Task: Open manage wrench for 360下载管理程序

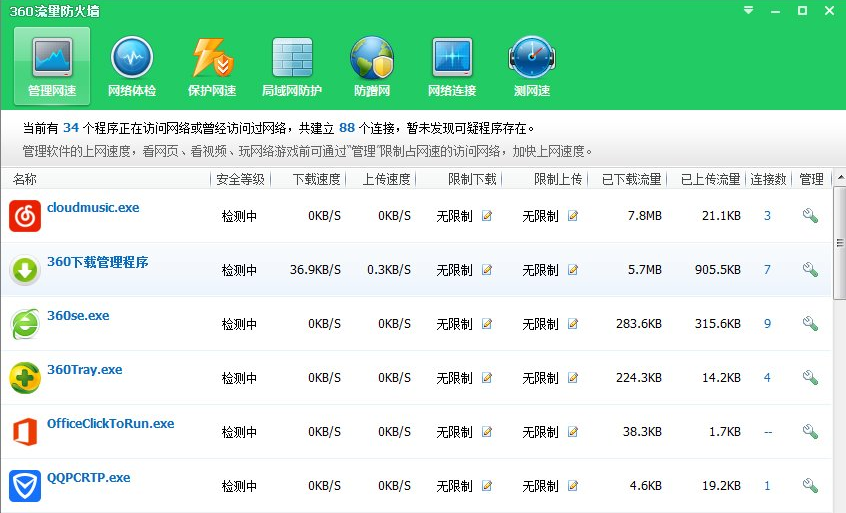Action: 810,270
